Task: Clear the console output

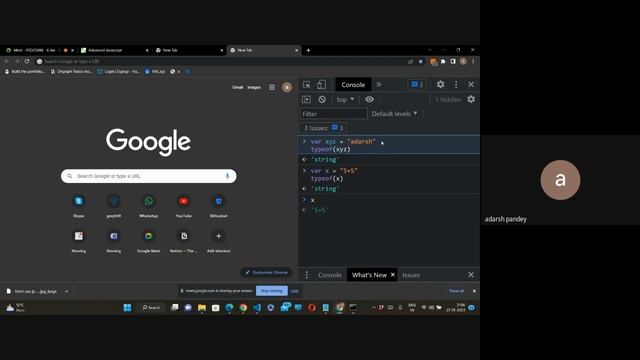Action: click(322, 100)
